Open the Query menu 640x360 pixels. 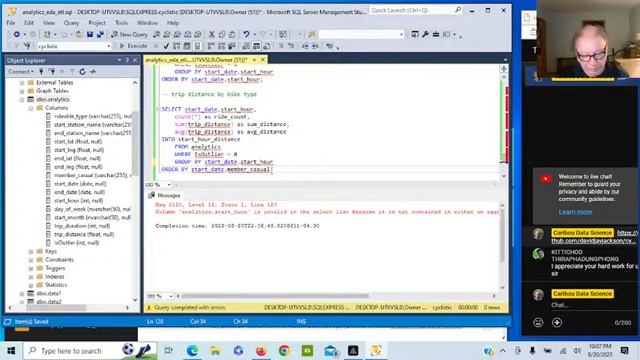click(71, 23)
